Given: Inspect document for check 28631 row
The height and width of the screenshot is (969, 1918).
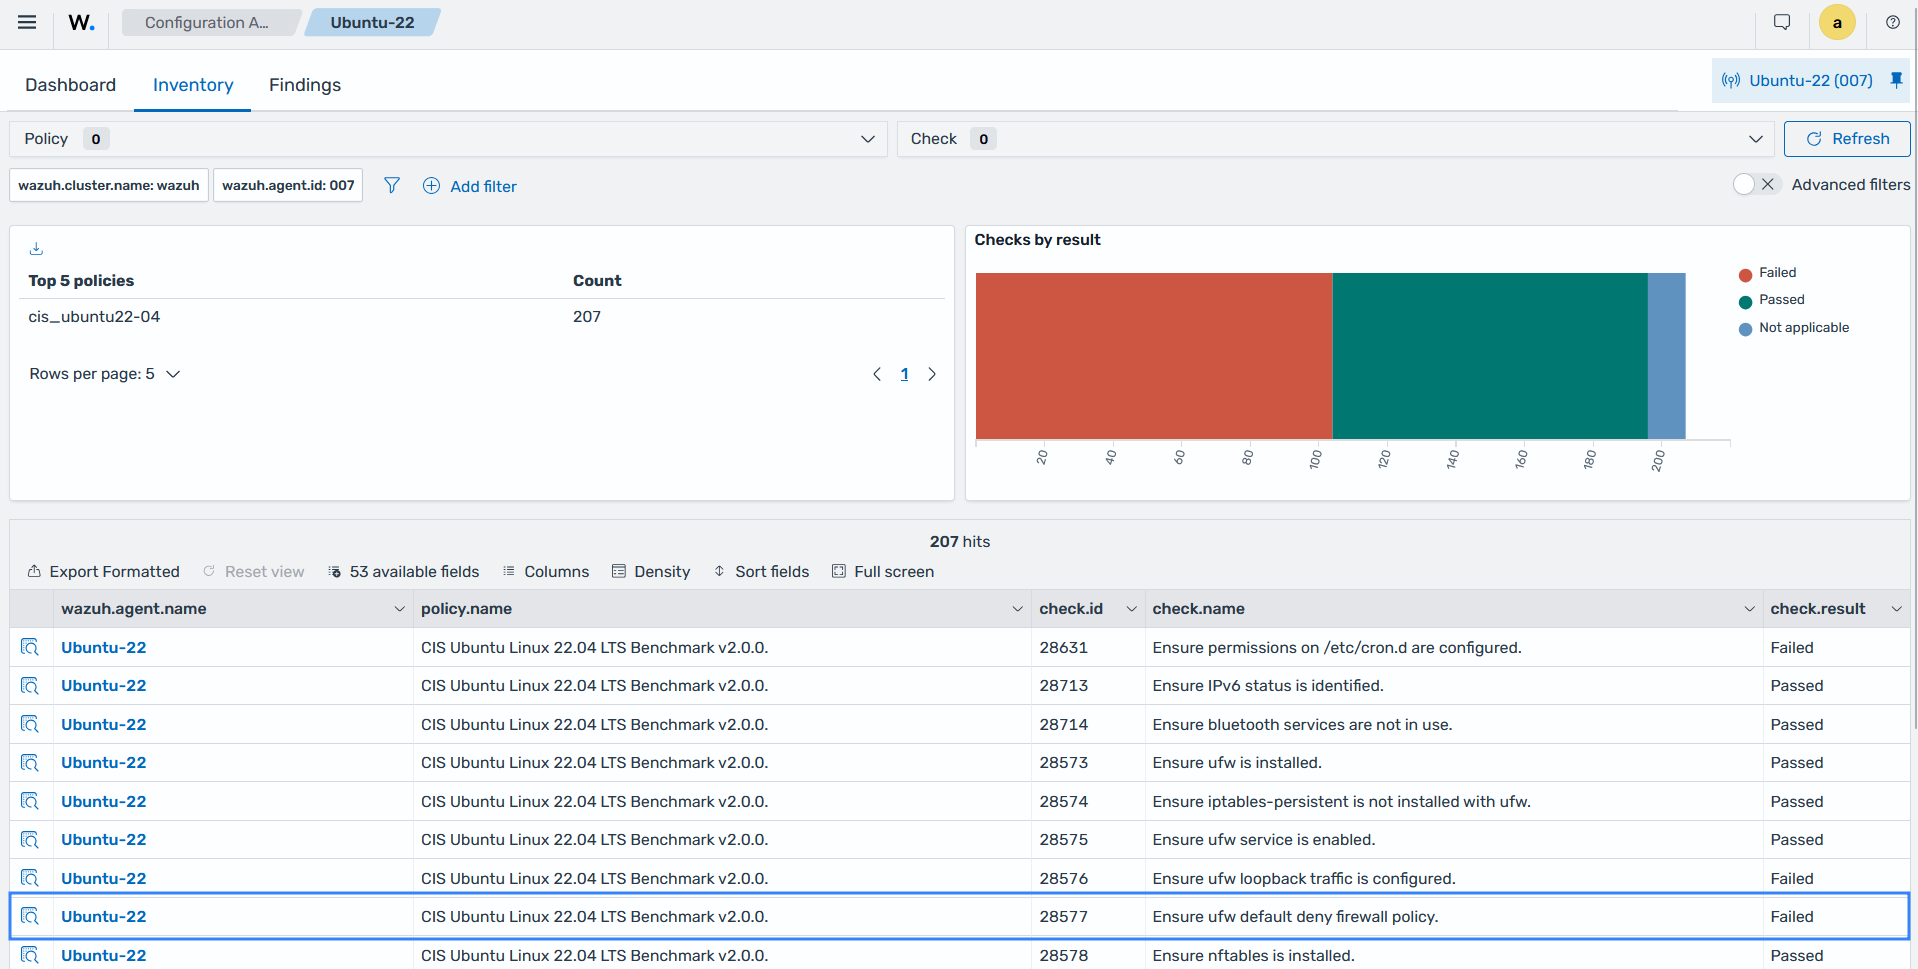Looking at the screenshot, I should click(x=30, y=647).
